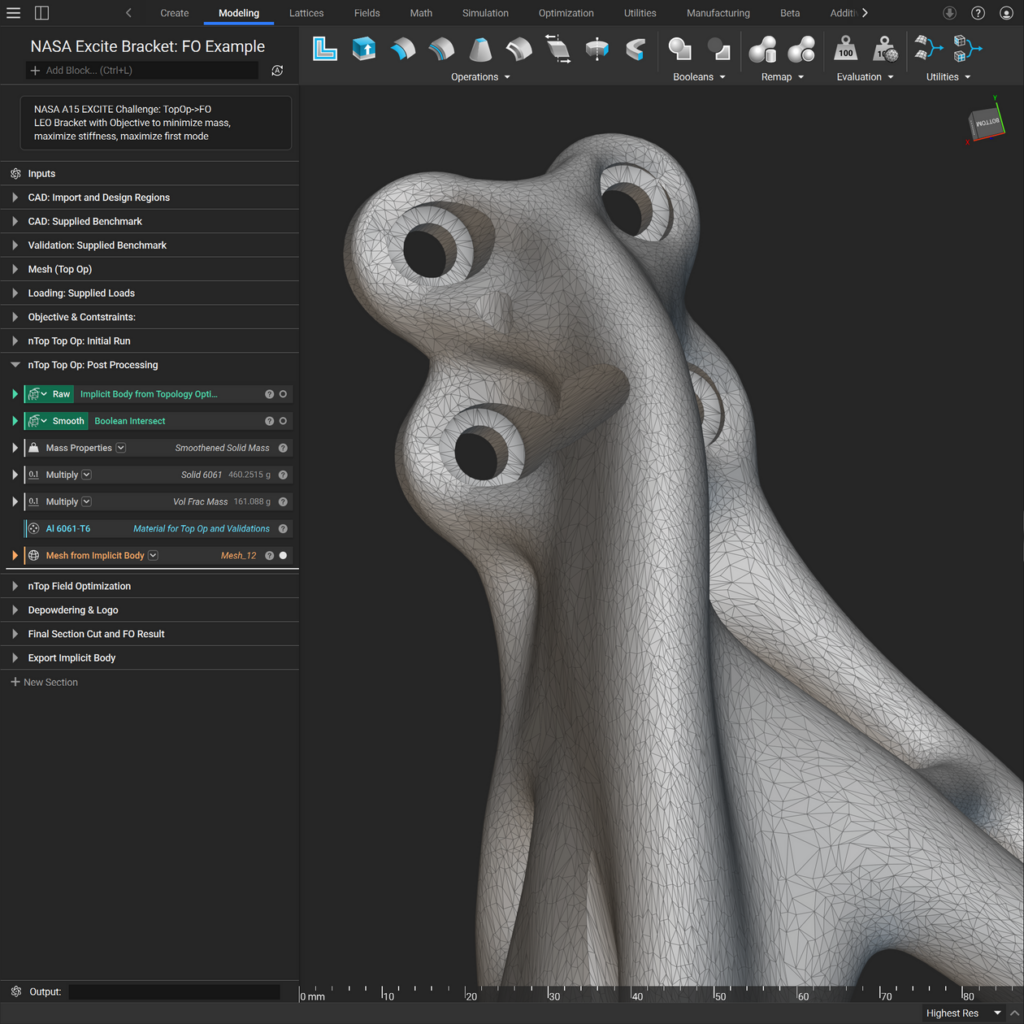Viewport: 1024px width, 1024px height.
Task: Toggle visibility circle of Raw block
Action: coord(283,394)
